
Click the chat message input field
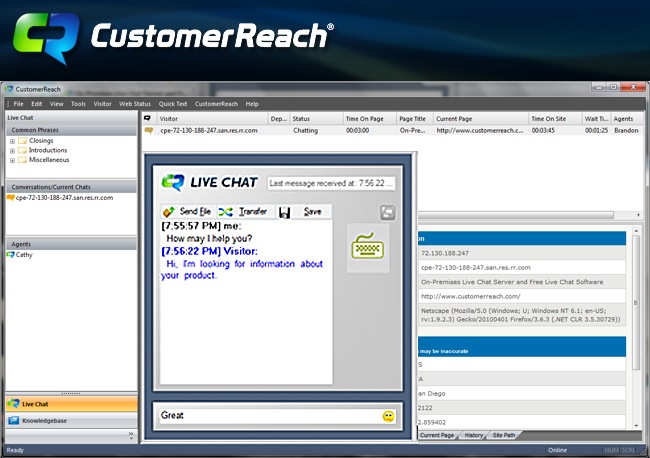(265, 415)
